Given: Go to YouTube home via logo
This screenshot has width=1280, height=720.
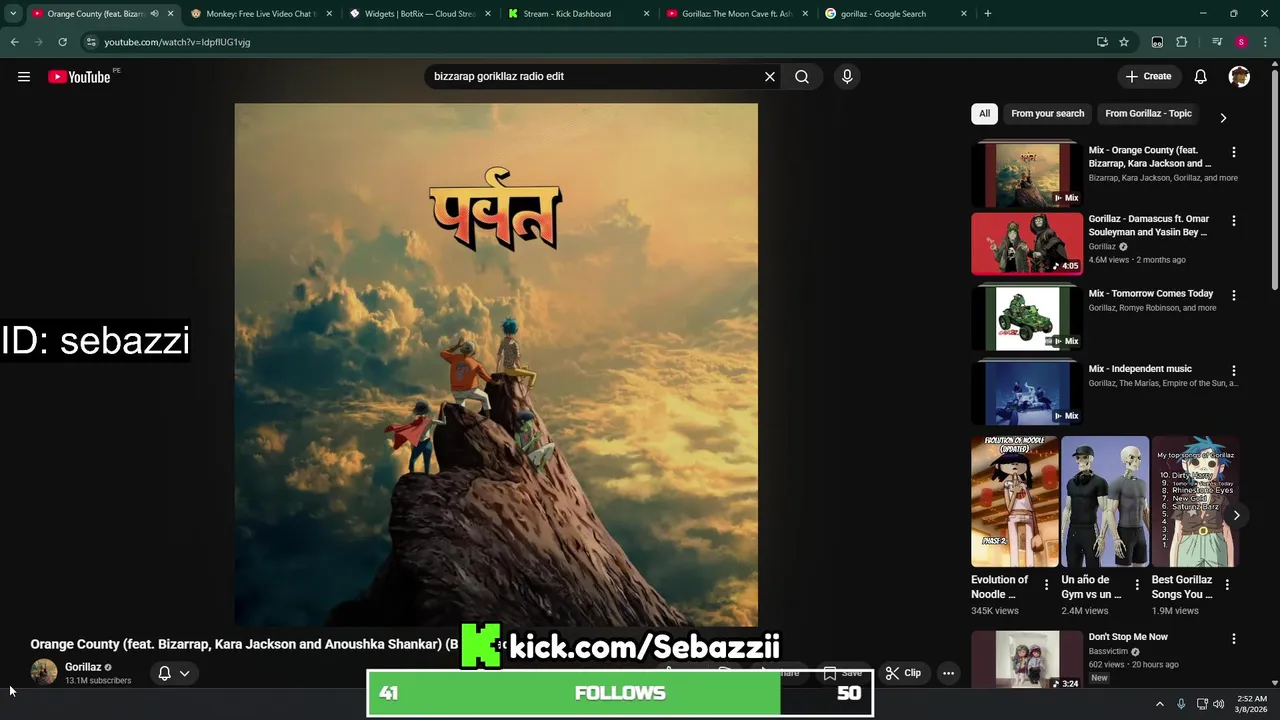Looking at the screenshot, I should [79, 77].
